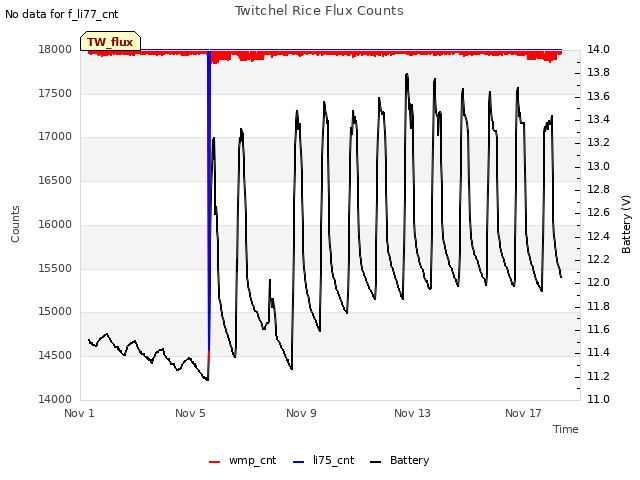Click the Battery legend entry

coord(399,460)
